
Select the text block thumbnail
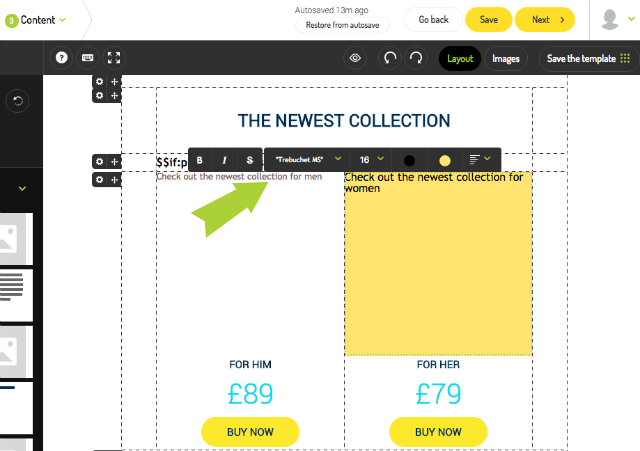coord(16,295)
